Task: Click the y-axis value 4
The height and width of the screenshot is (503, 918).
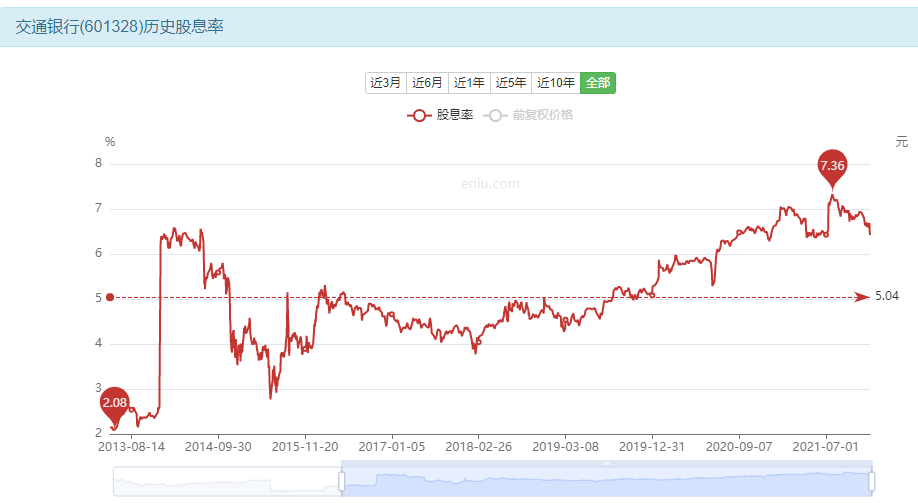Action: (98, 343)
